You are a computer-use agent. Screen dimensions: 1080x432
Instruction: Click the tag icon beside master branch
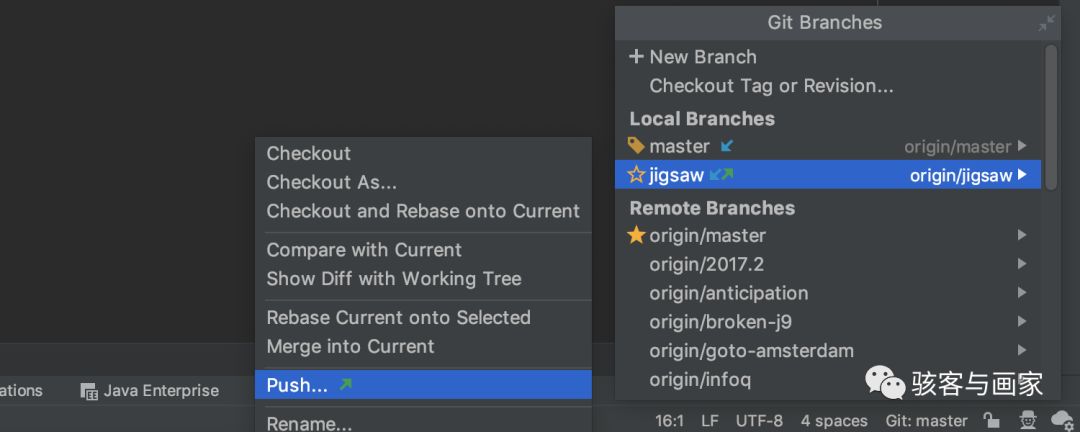pyautogui.click(x=636, y=146)
